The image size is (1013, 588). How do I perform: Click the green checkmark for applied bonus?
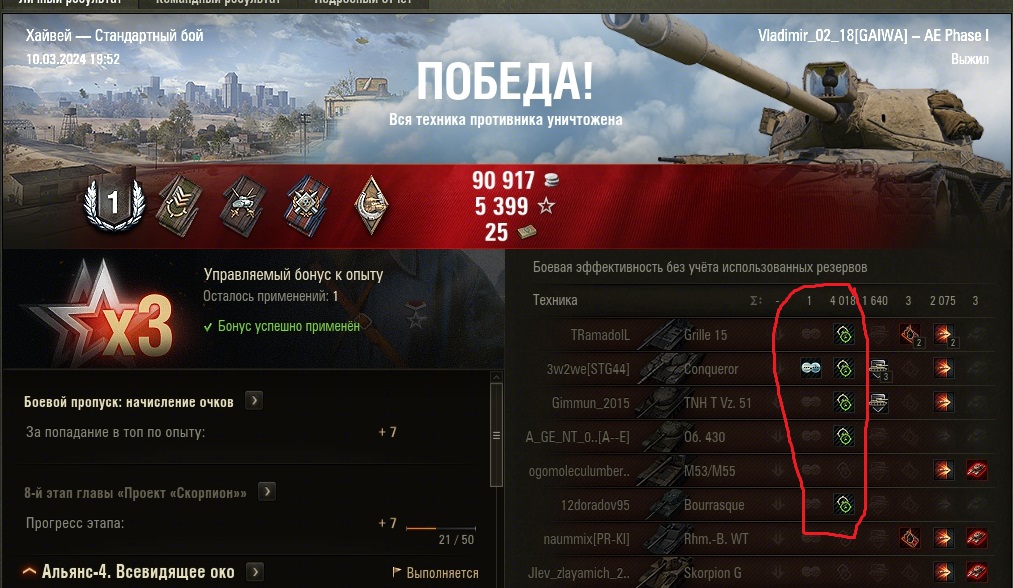(208, 327)
